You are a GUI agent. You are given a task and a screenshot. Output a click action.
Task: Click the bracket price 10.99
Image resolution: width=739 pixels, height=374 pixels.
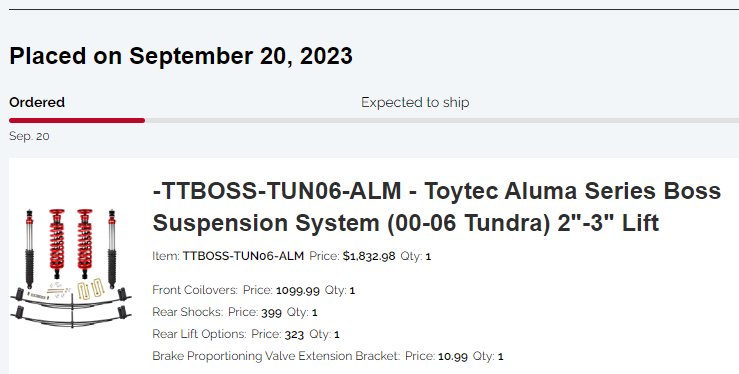[453, 357]
